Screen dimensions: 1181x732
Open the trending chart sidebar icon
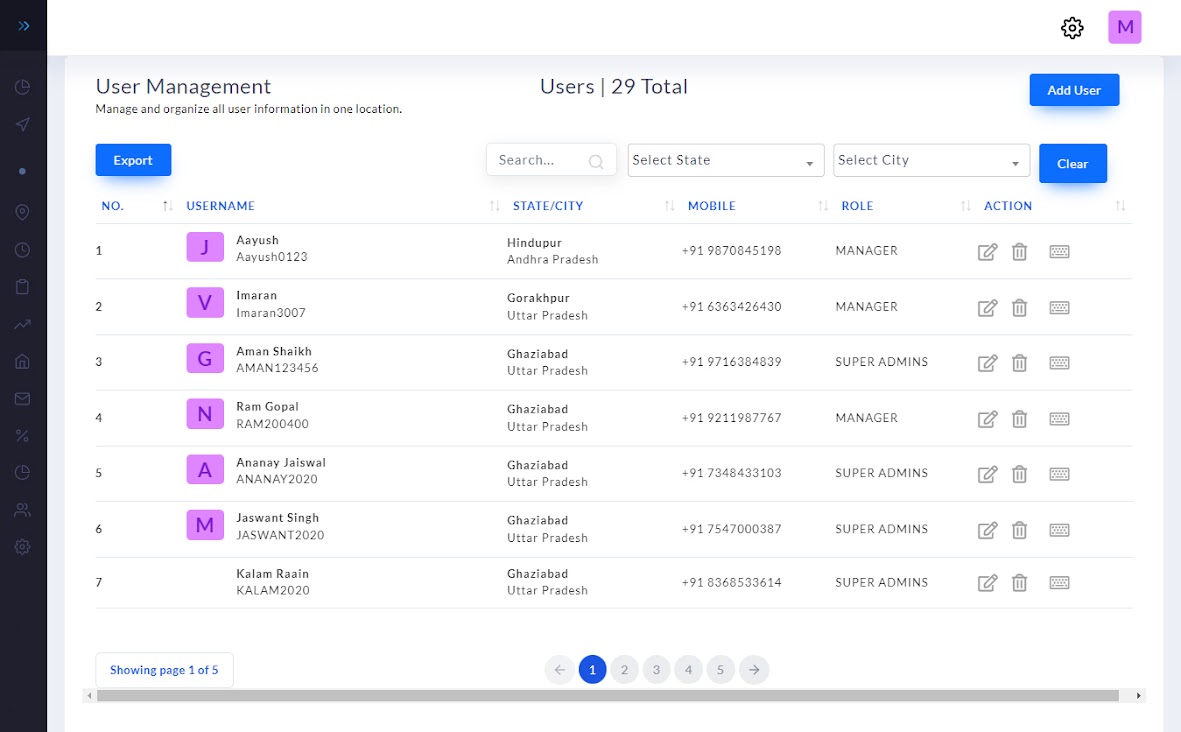pyautogui.click(x=23, y=324)
